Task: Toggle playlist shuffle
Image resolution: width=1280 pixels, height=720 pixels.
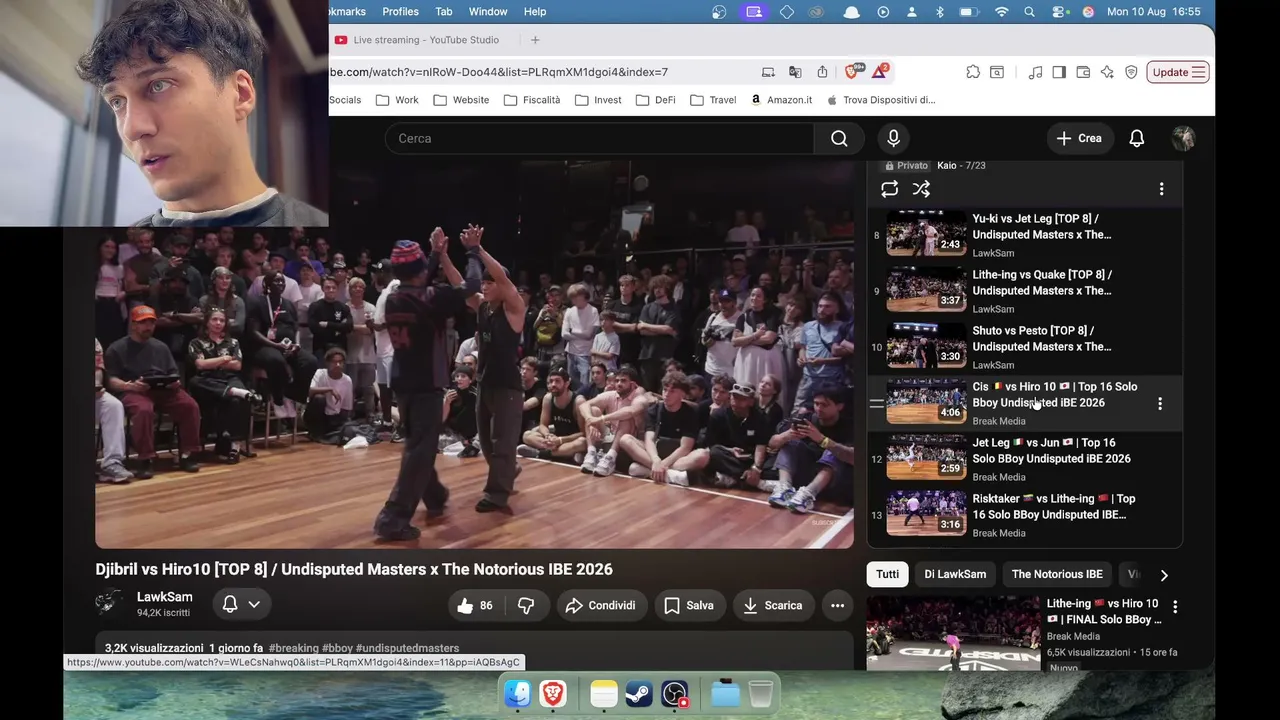Action: pos(921,189)
